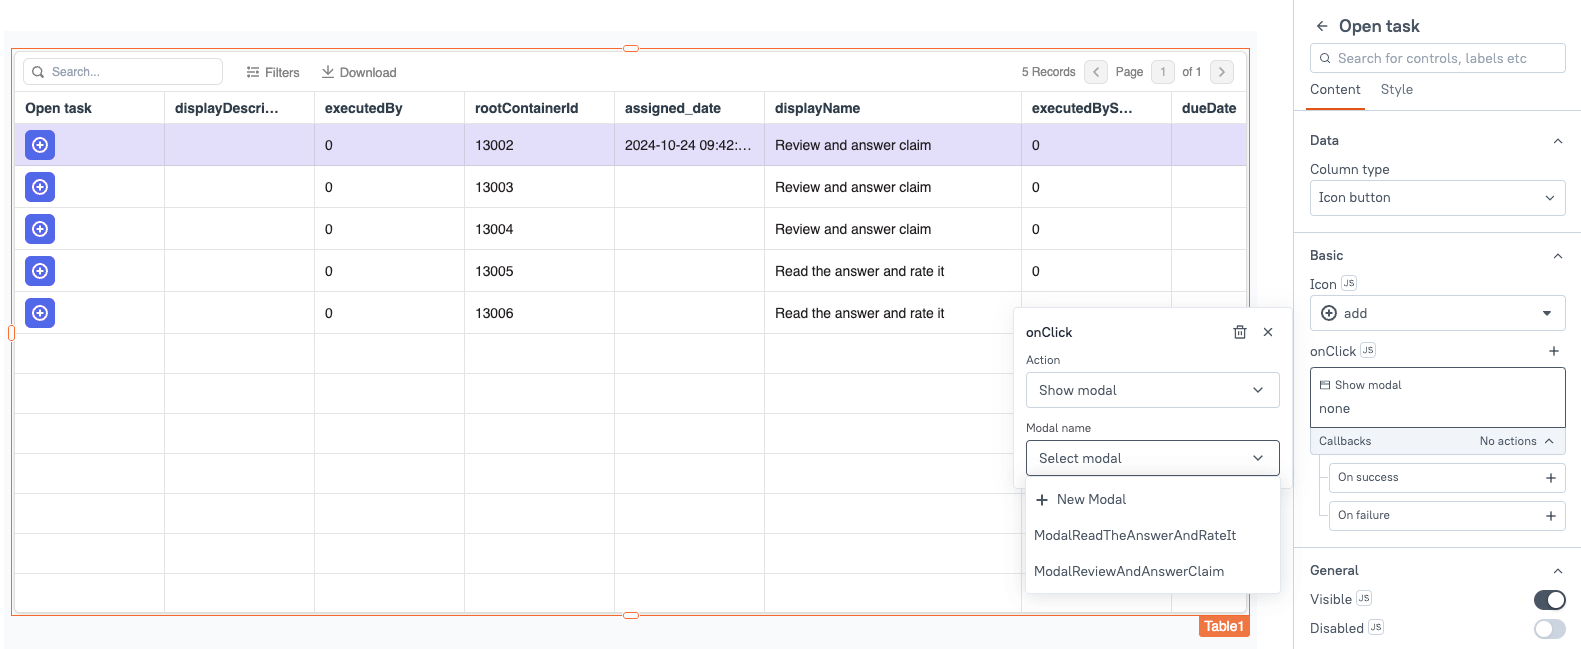The image size is (1581, 649).
Task: Collapse the Data section
Action: [x=1557, y=141]
